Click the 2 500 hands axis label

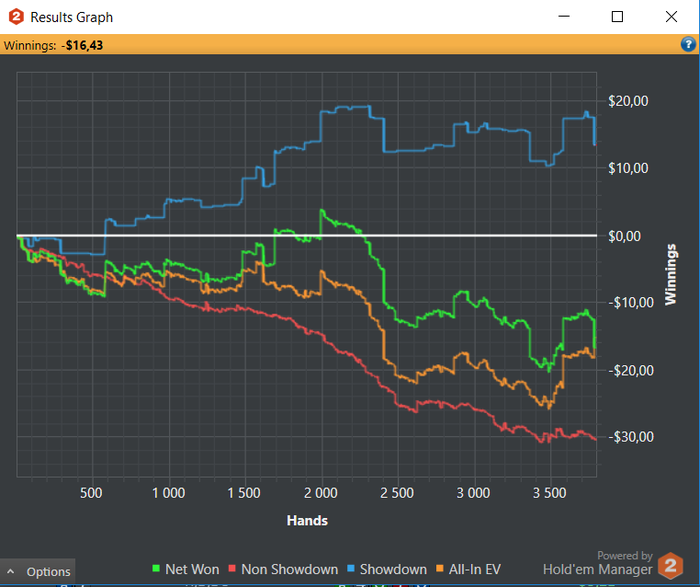tap(397, 493)
